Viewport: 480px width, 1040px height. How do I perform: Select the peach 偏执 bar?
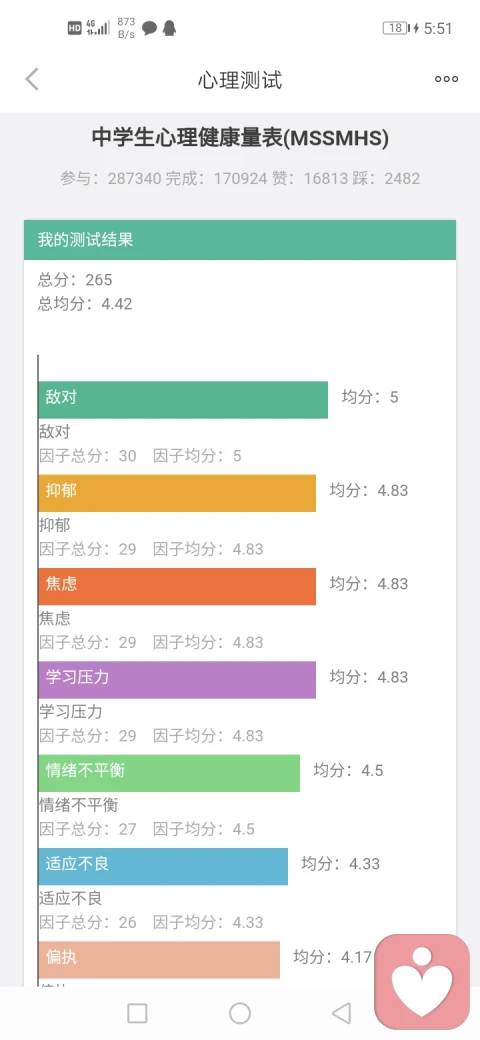tap(159, 960)
